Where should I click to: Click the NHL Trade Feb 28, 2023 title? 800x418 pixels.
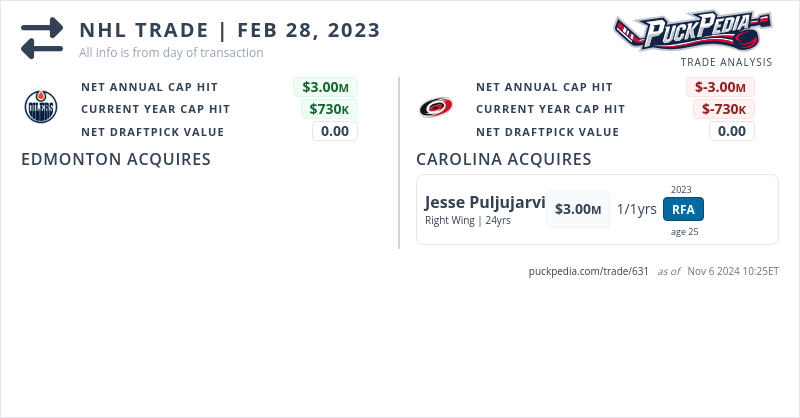(x=230, y=30)
